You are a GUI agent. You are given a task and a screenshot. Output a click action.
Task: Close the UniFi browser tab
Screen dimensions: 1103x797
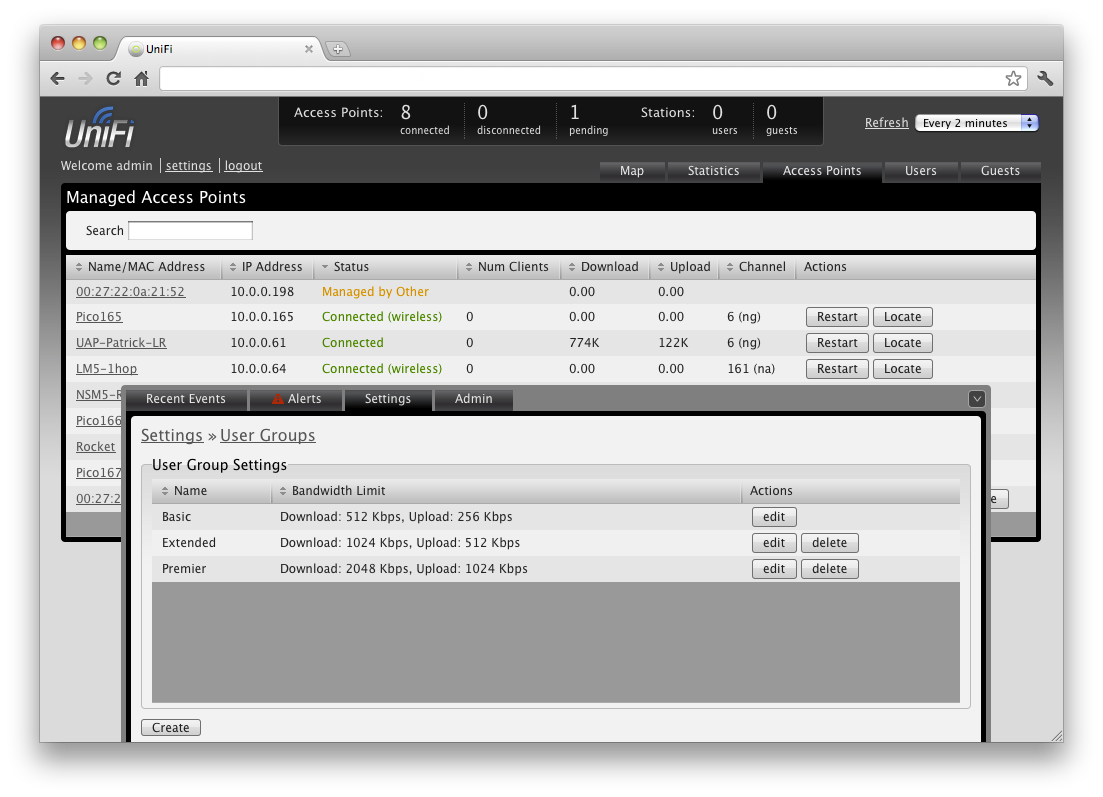[308, 49]
